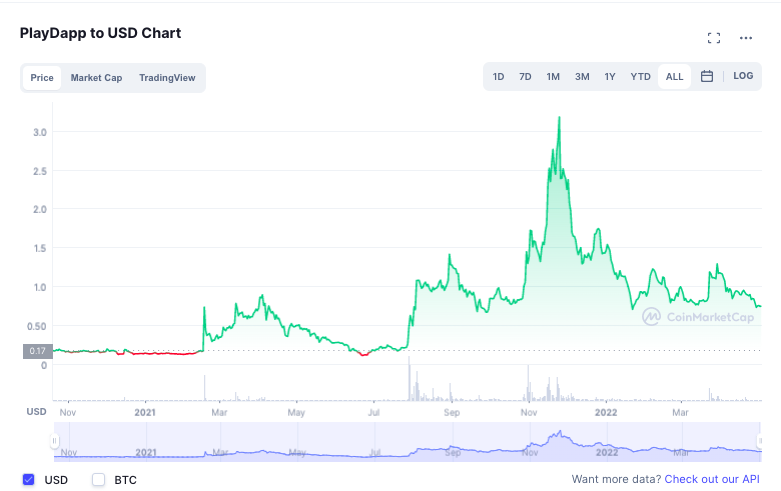Open the three-dot more options menu
The width and height of the screenshot is (781, 491).
click(746, 38)
